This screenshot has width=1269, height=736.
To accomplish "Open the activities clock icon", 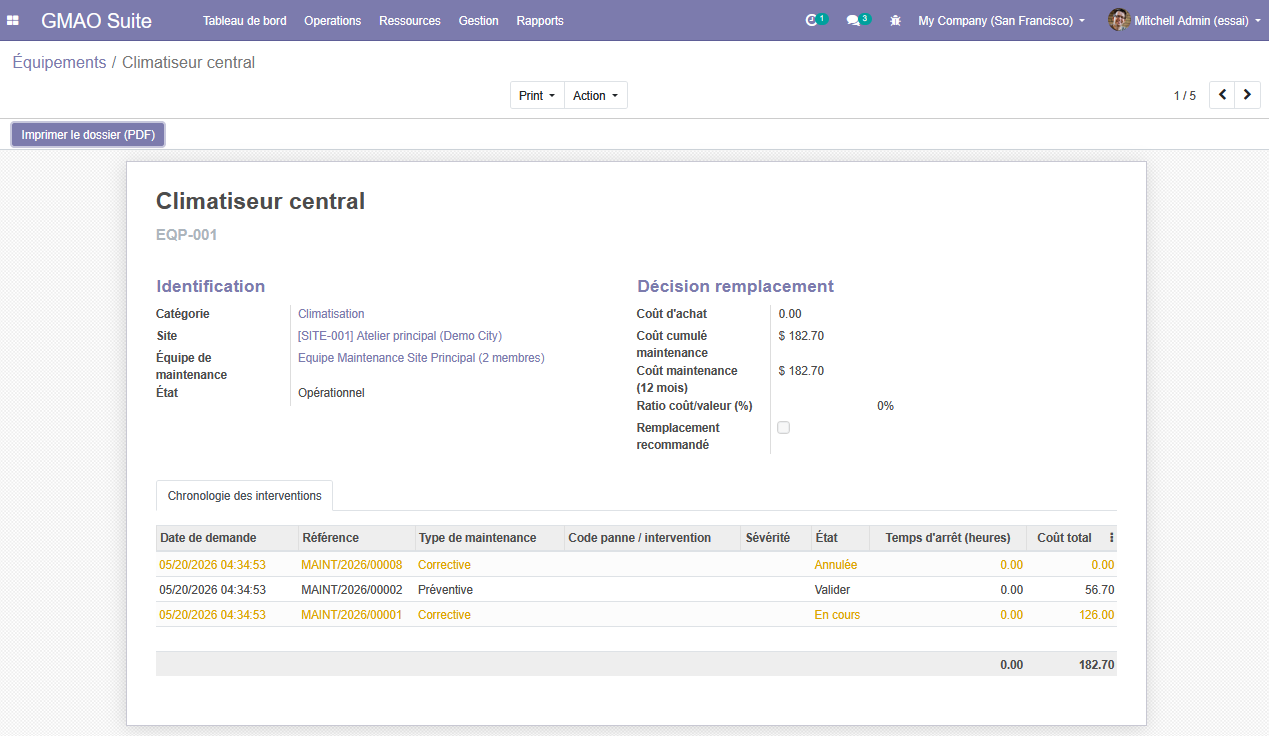I will point(812,20).
